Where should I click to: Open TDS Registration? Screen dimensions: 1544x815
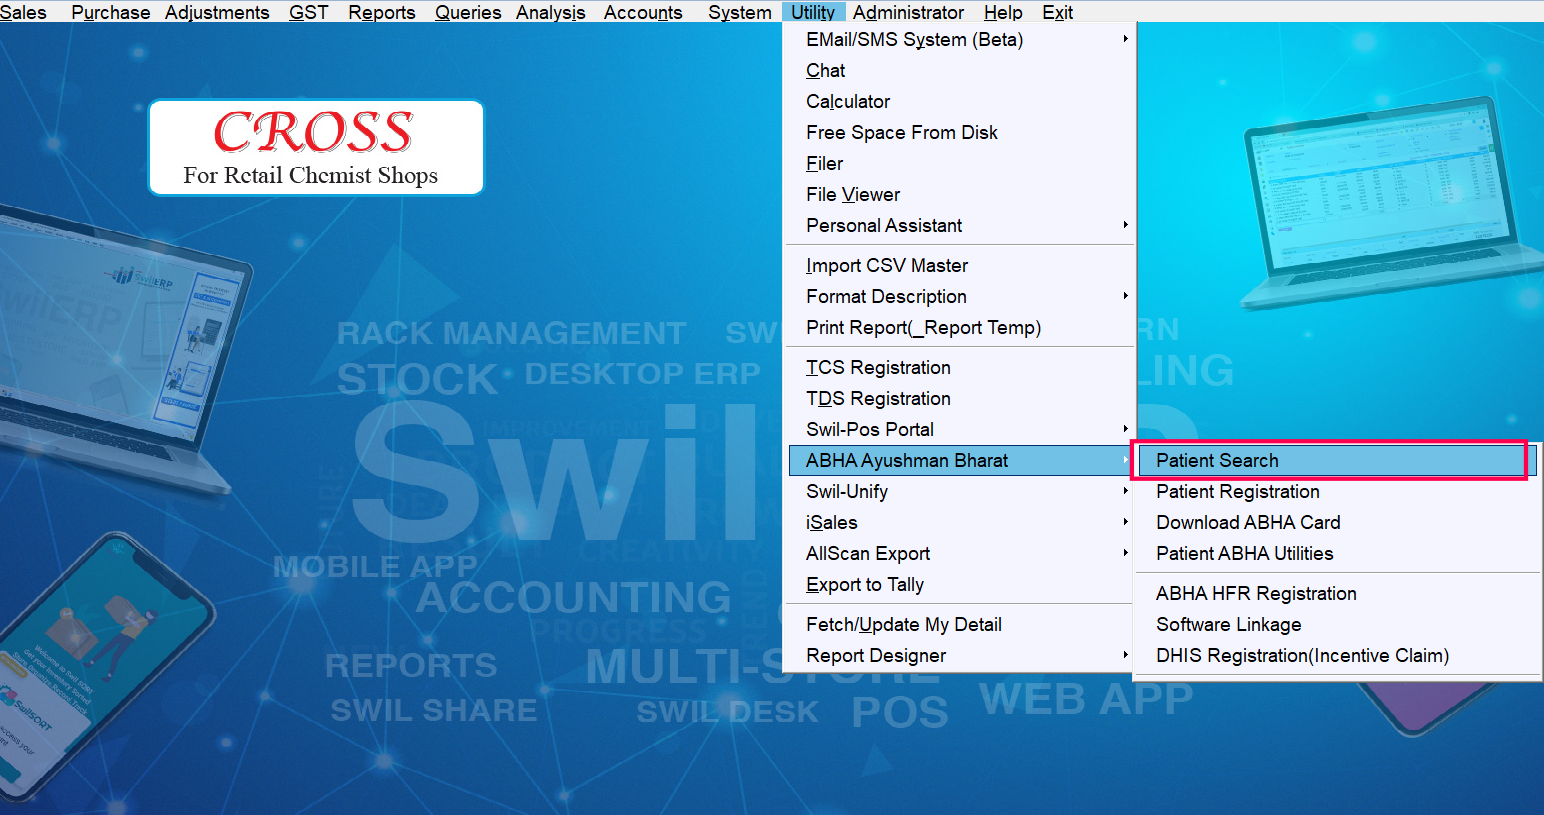tap(960, 398)
